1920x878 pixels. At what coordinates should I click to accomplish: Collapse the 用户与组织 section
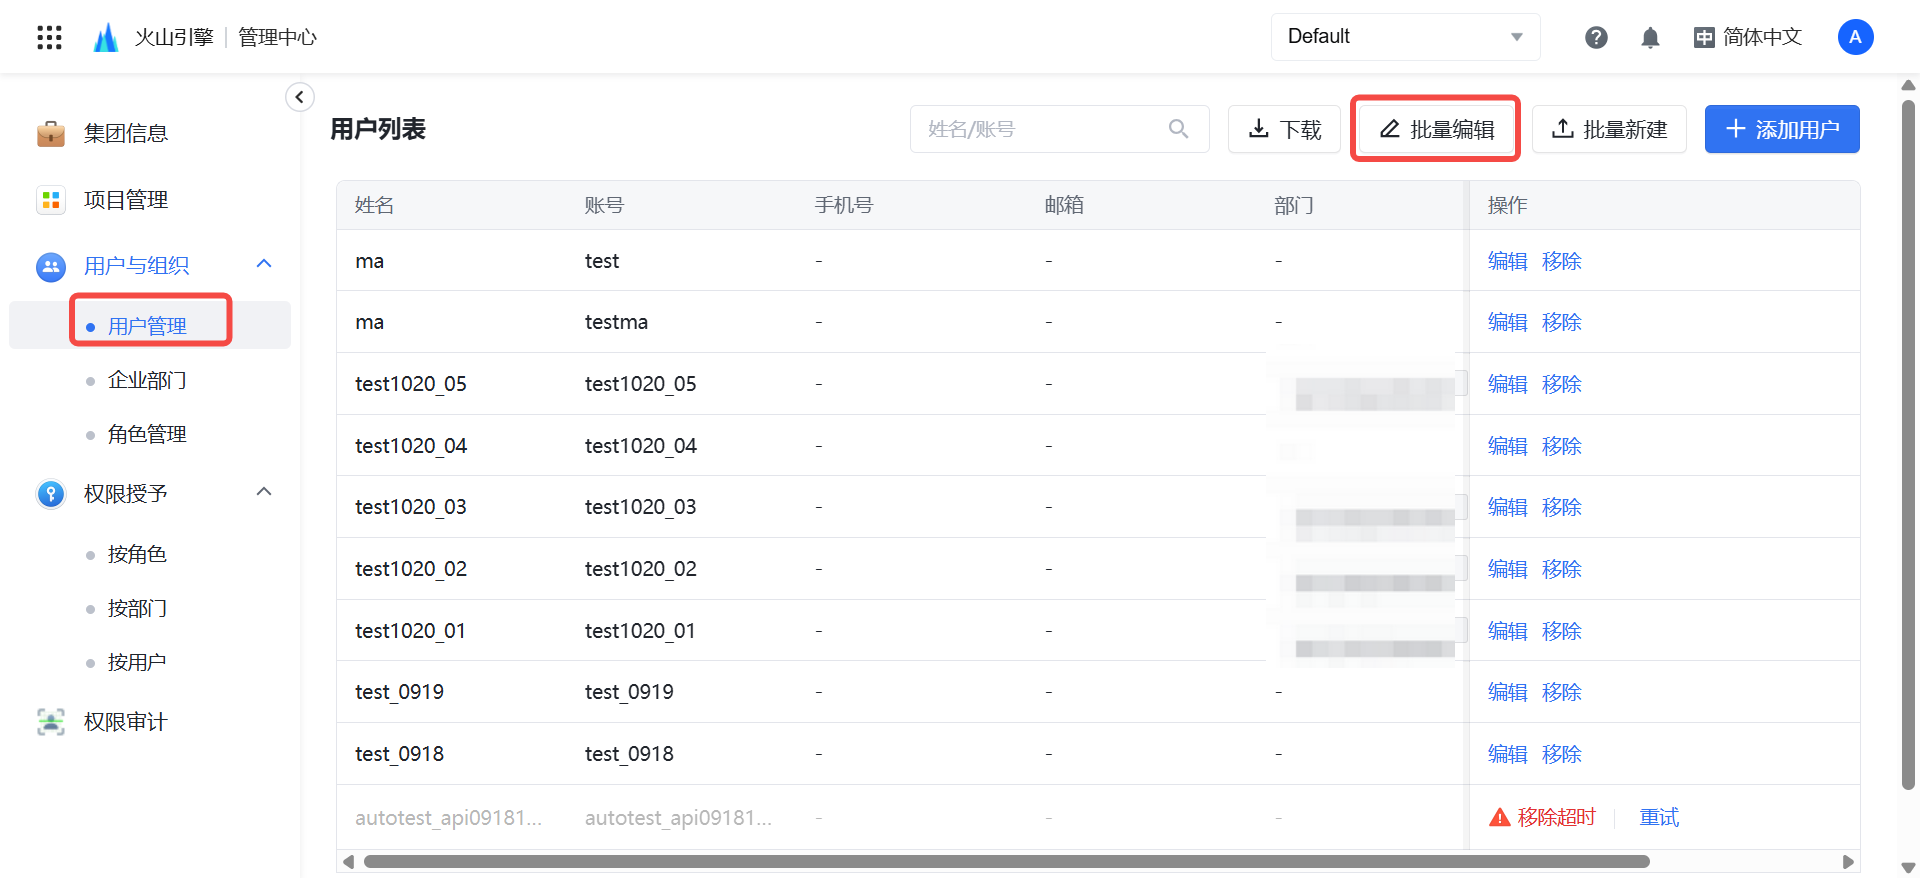[264, 264]
